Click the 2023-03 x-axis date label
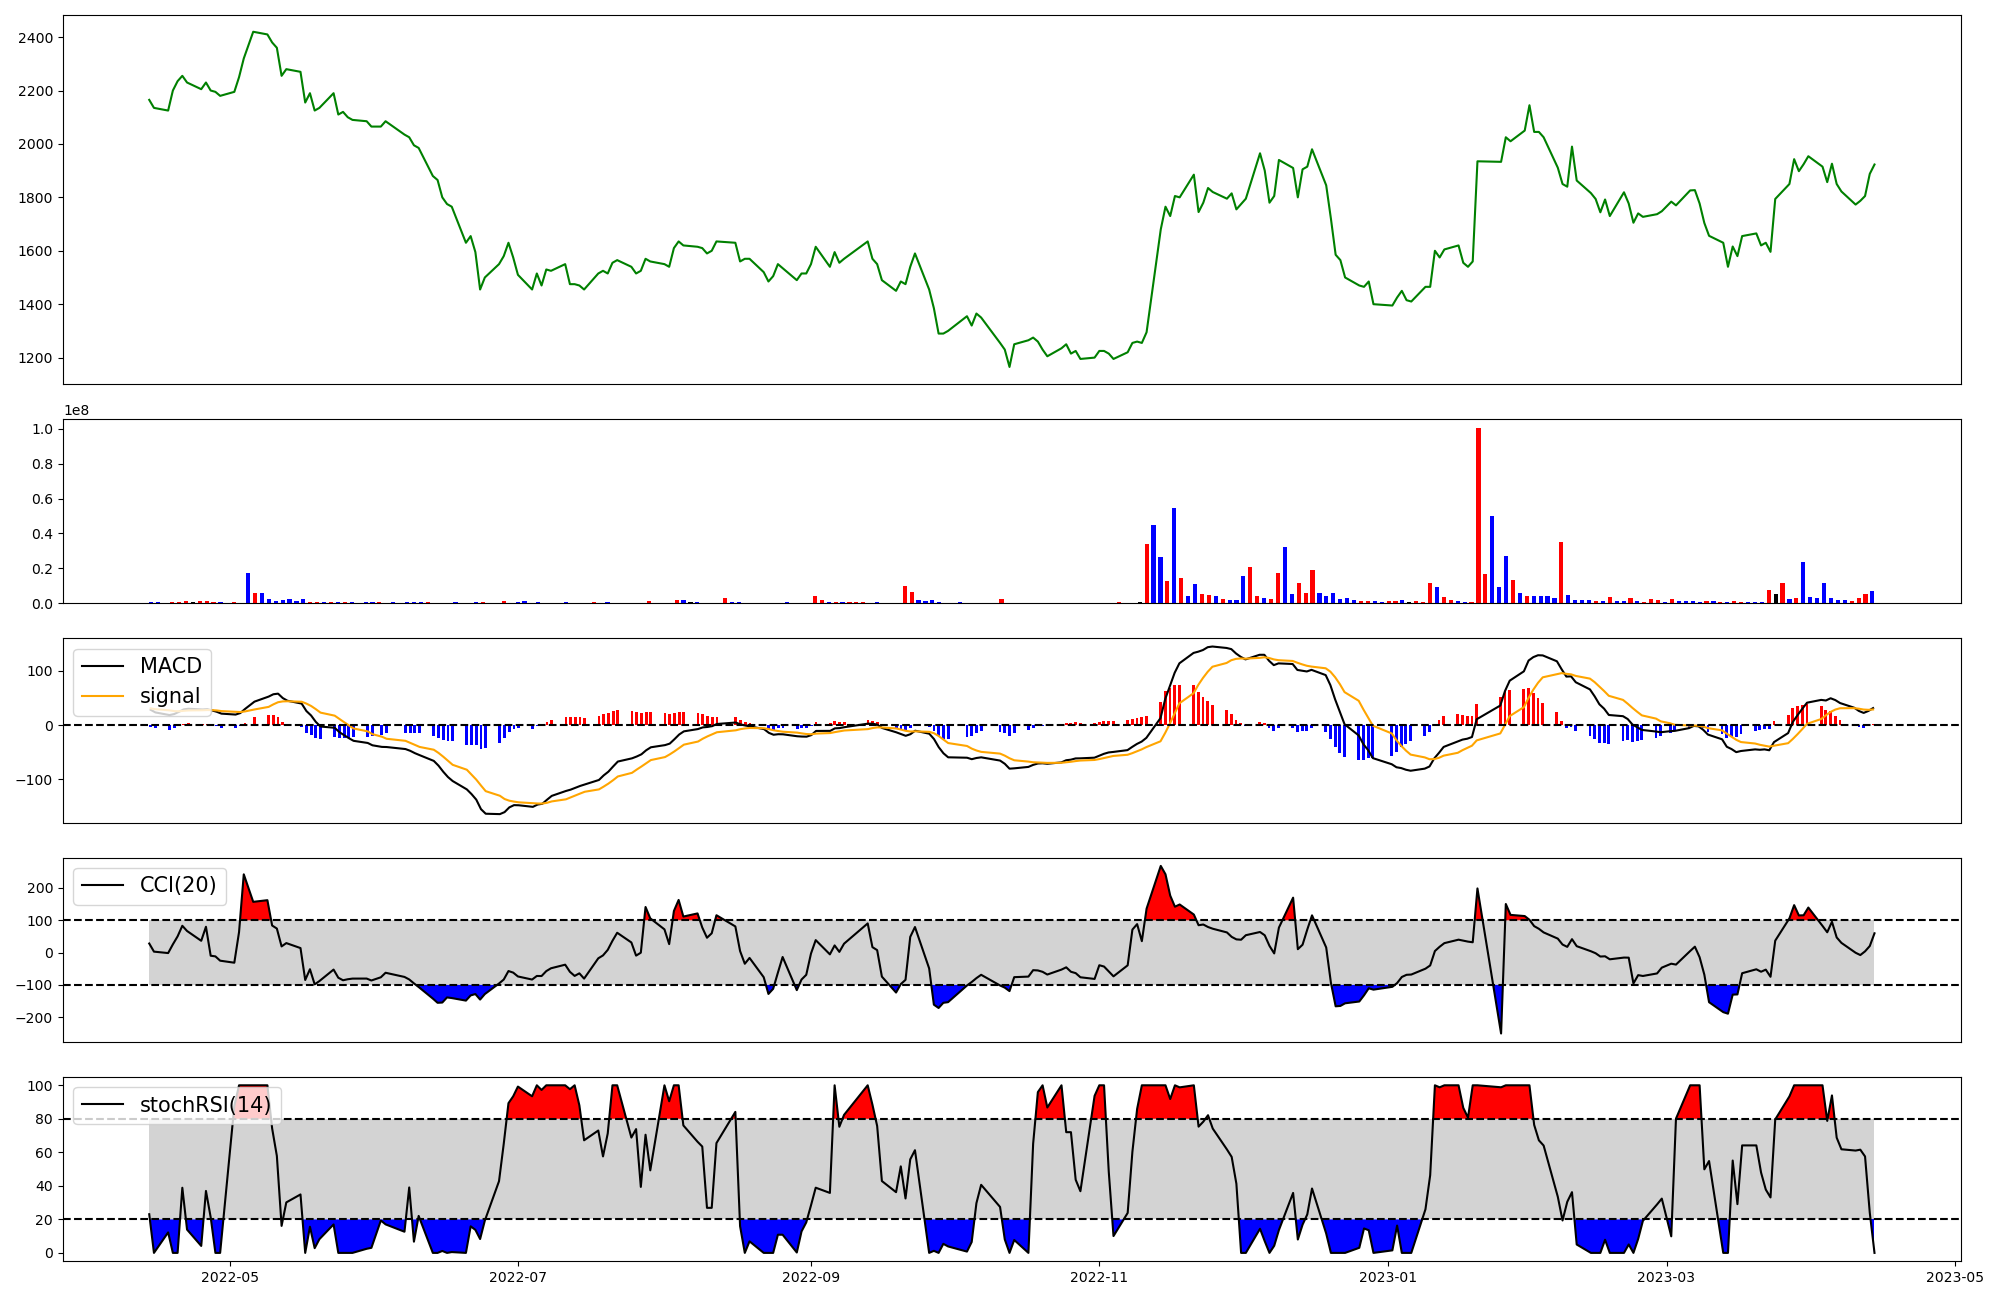This screenshot has width=2000, height=1300. (1668, 1276)
